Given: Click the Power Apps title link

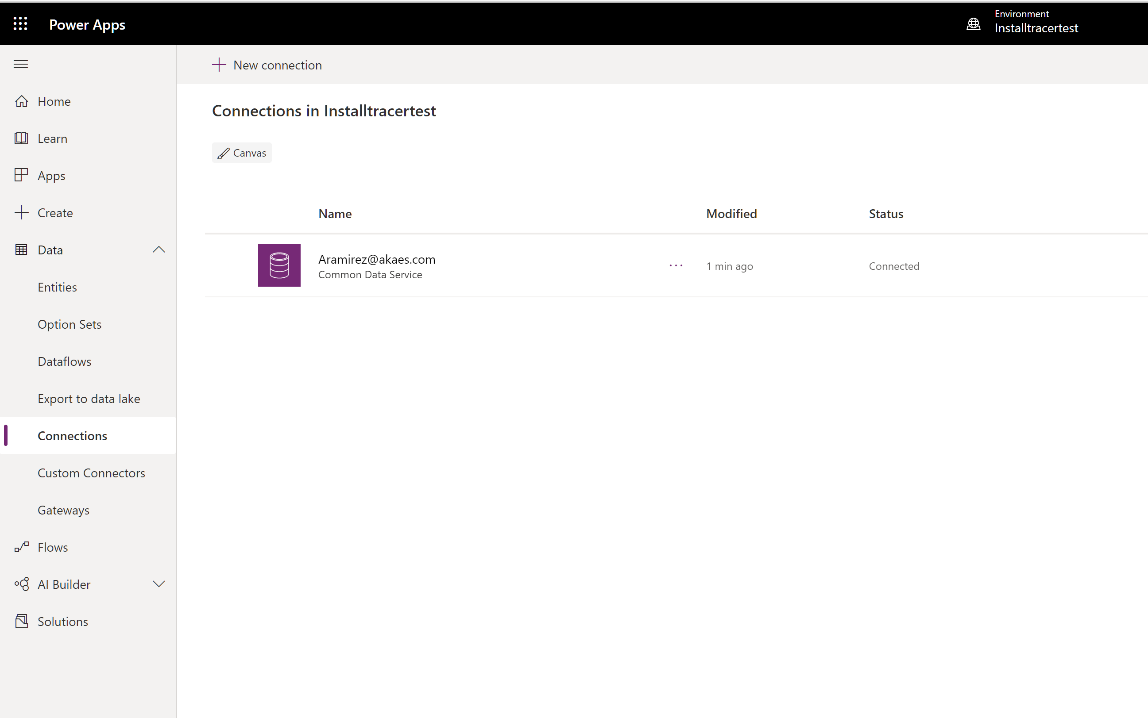Looking at the screenshot, I should click(x=87, y=24).
